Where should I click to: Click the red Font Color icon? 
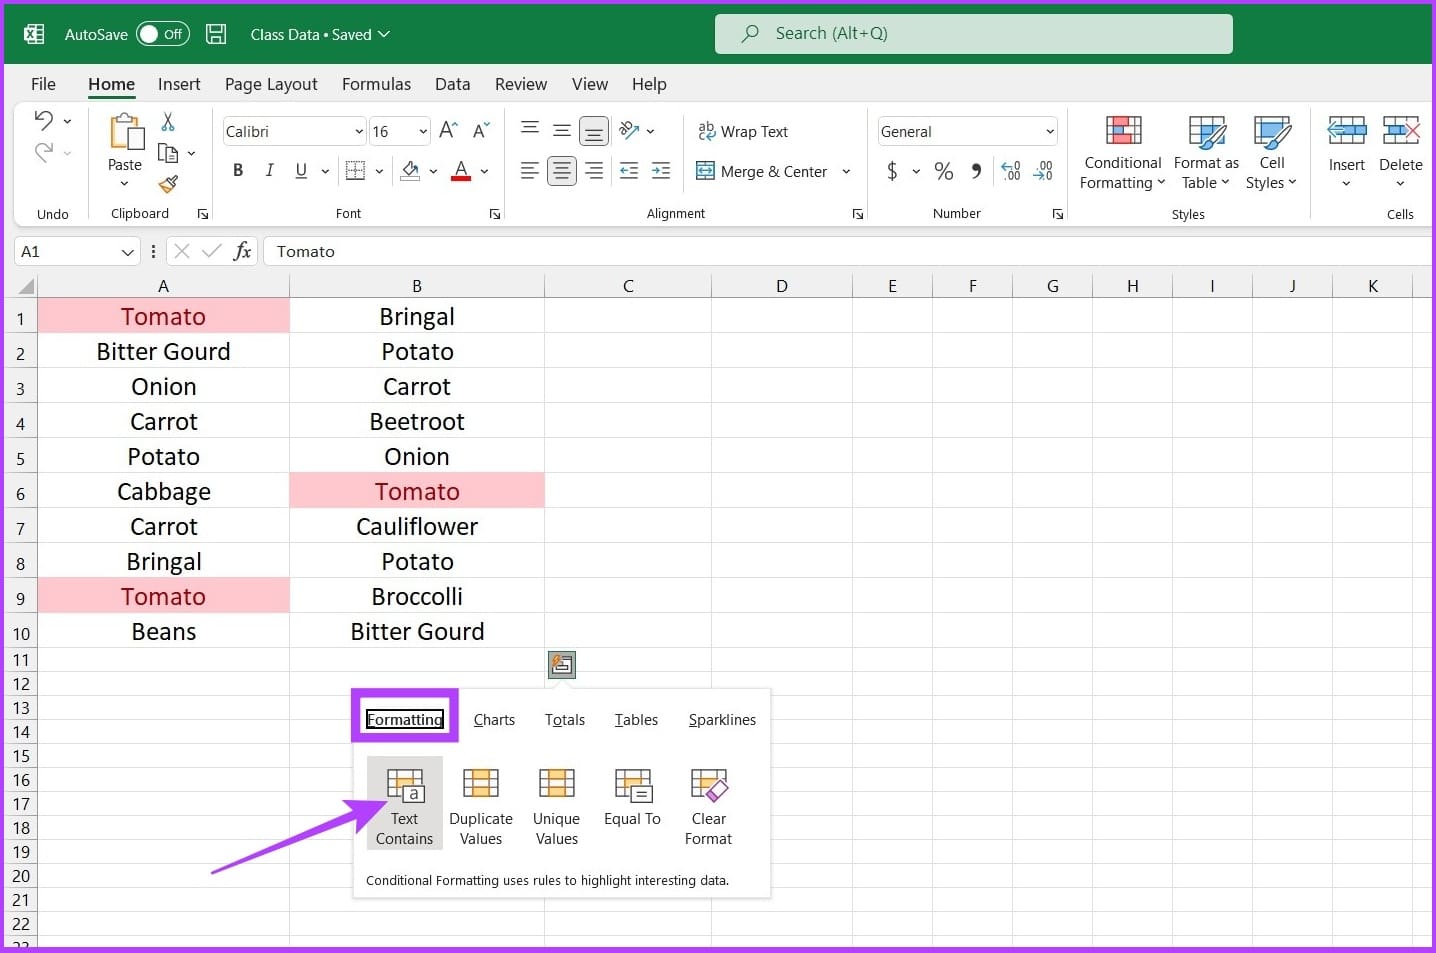tap(461, 171)
